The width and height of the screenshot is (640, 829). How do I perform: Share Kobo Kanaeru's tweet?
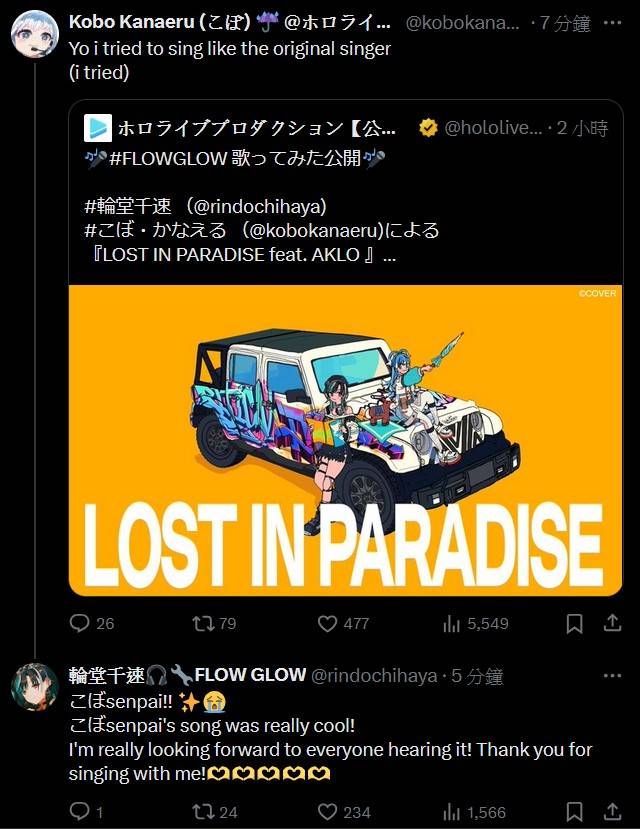point(612,623)
